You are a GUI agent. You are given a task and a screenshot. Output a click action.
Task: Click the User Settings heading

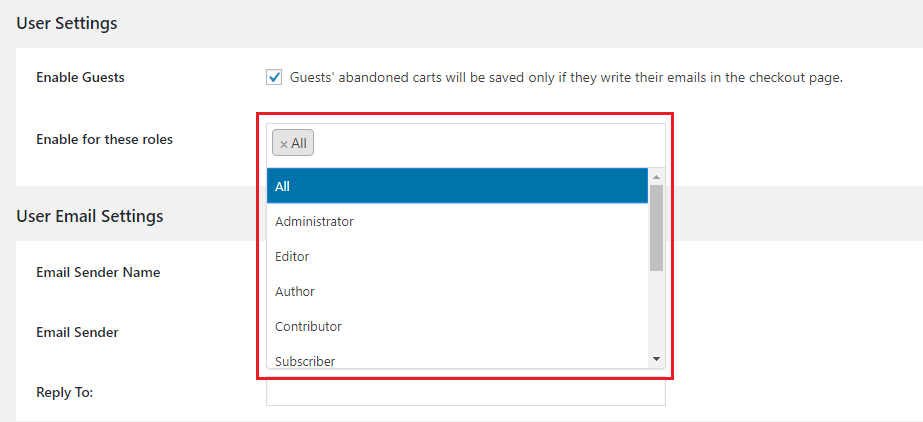(66, 23)
